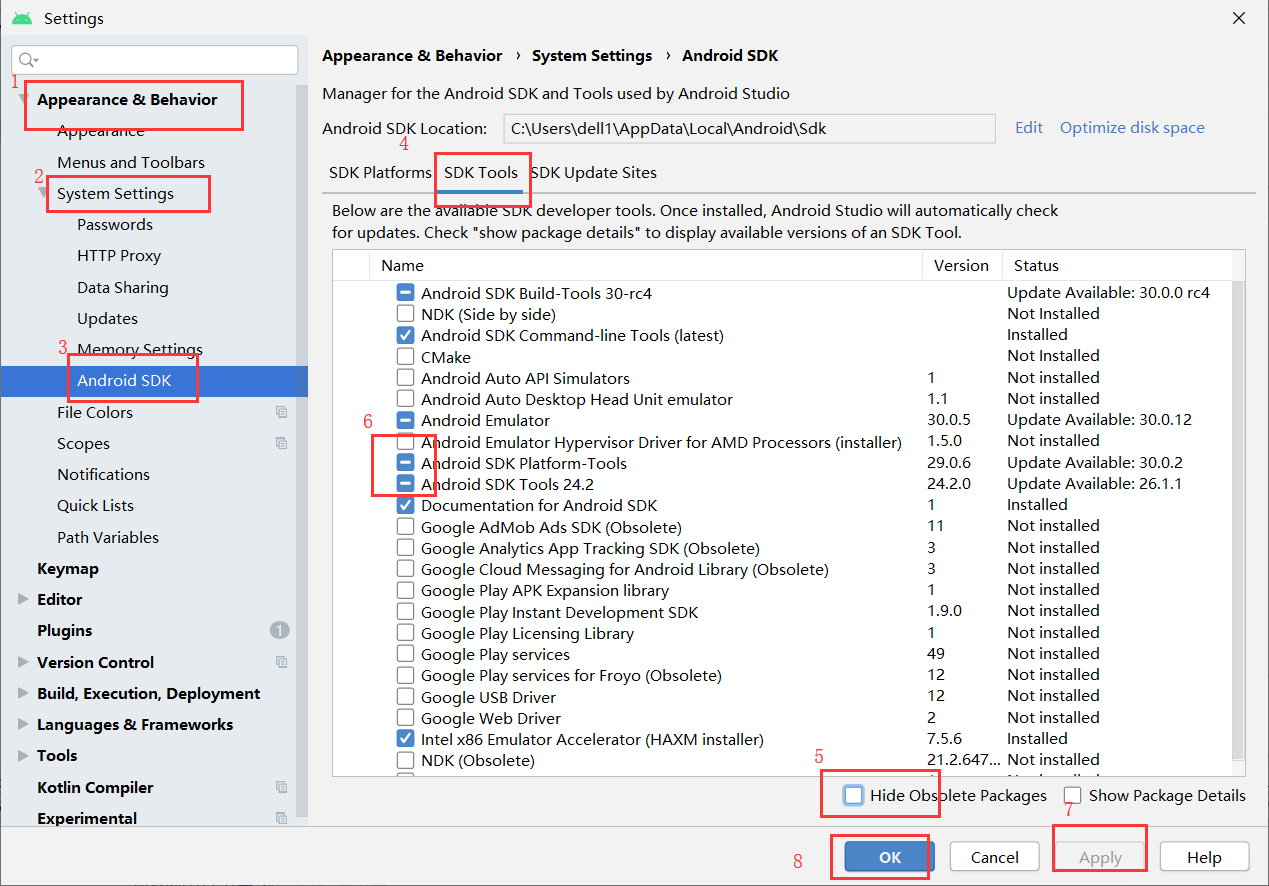Expand Build, Execution, Deployment arrow
Image resolution: width=1269 pixels, height=886 pixels.
[23, 693]
